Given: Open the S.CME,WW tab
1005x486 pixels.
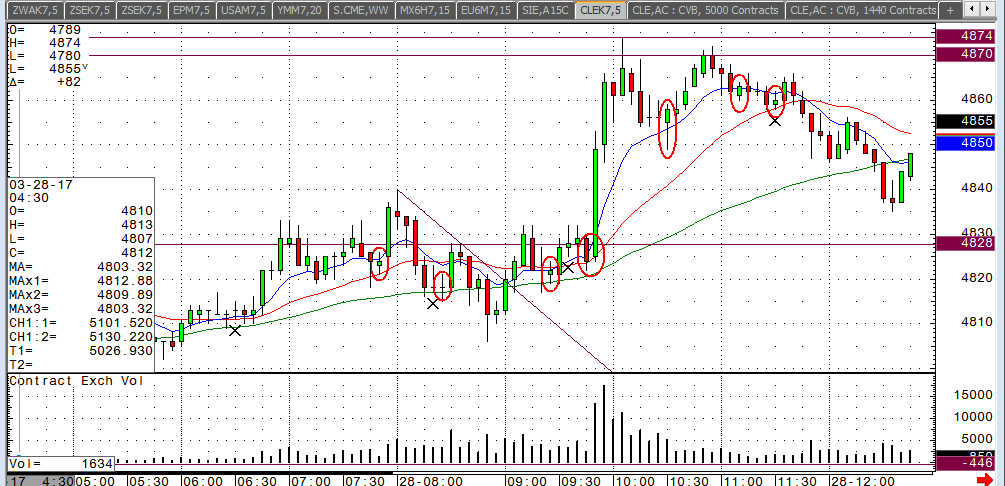Looking at the screenshot, I should click(361, 10).
